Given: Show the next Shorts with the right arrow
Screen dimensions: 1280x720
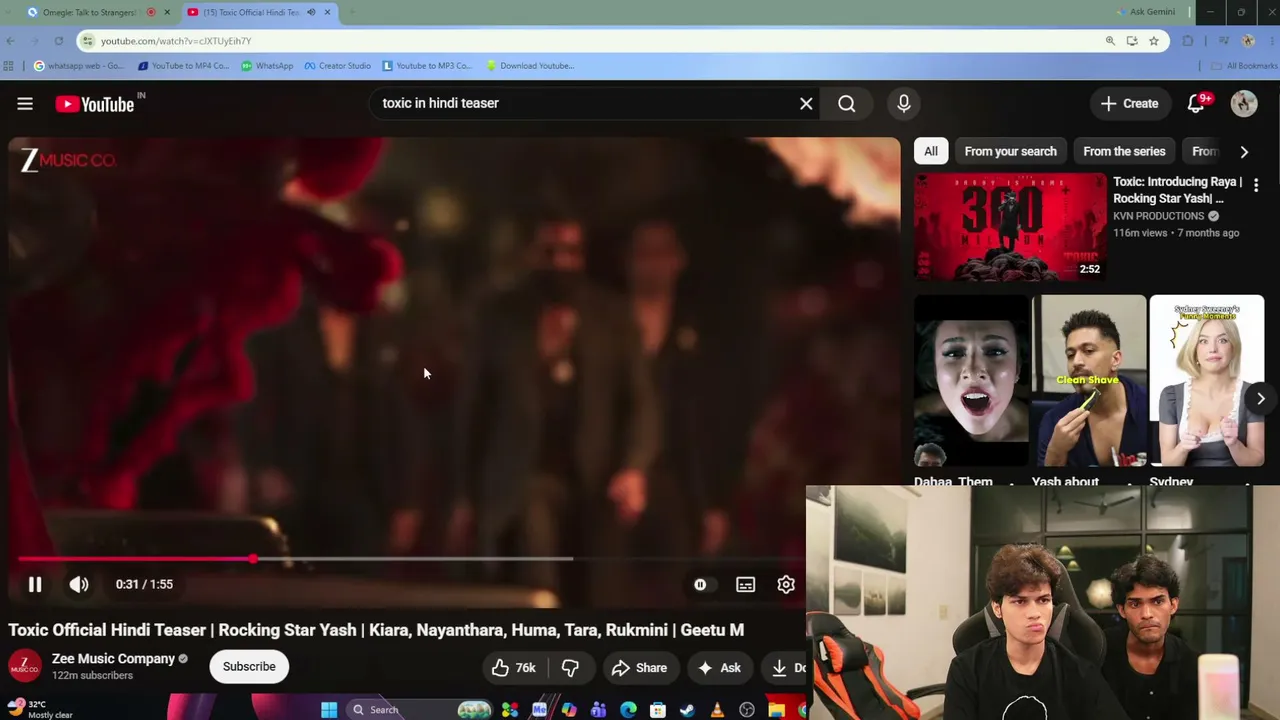Looking at the screenshot, I should coord(1260,399).
